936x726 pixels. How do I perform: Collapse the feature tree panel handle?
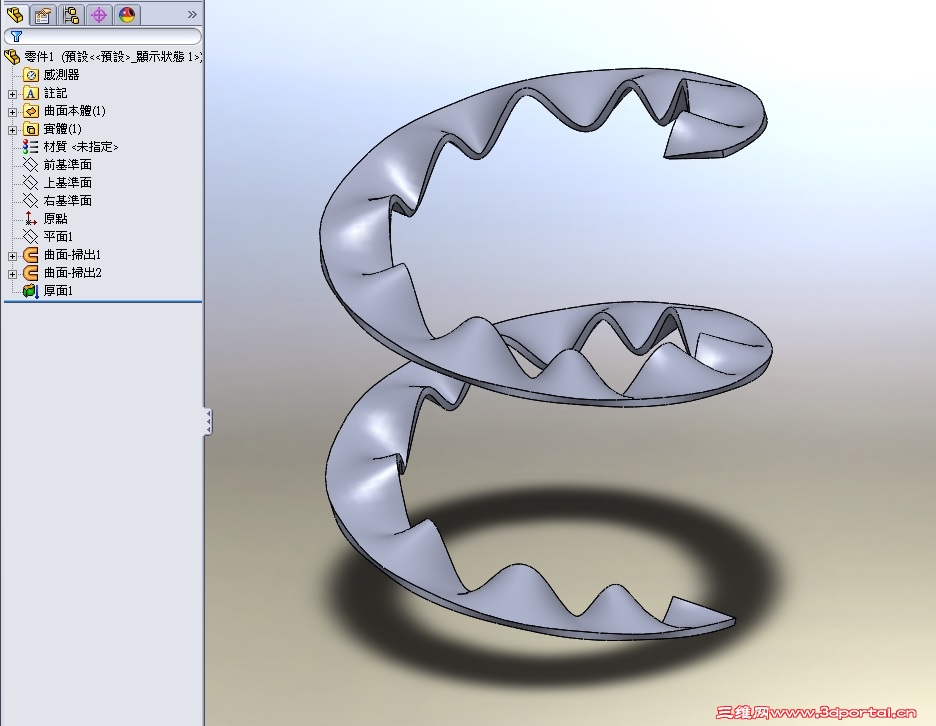coord(208,422)
